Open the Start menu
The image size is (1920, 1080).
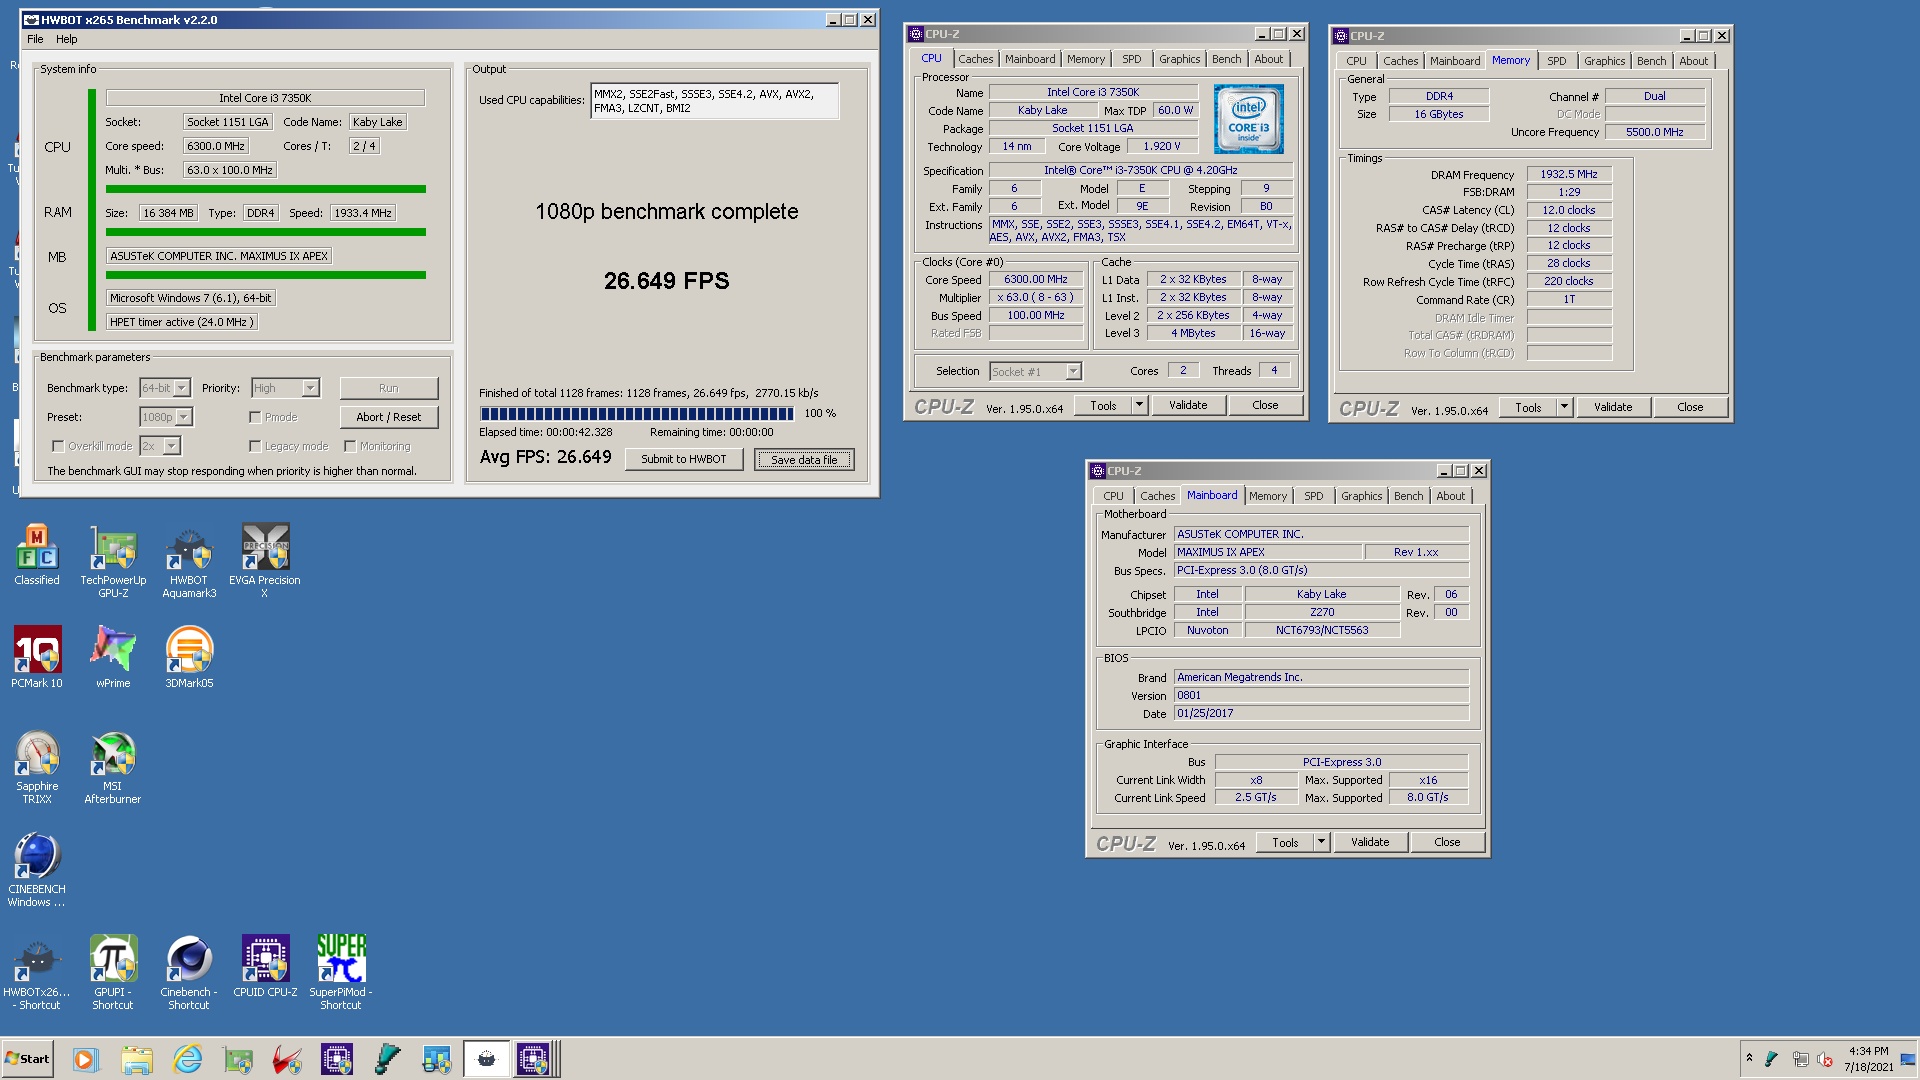(27, 1059)
